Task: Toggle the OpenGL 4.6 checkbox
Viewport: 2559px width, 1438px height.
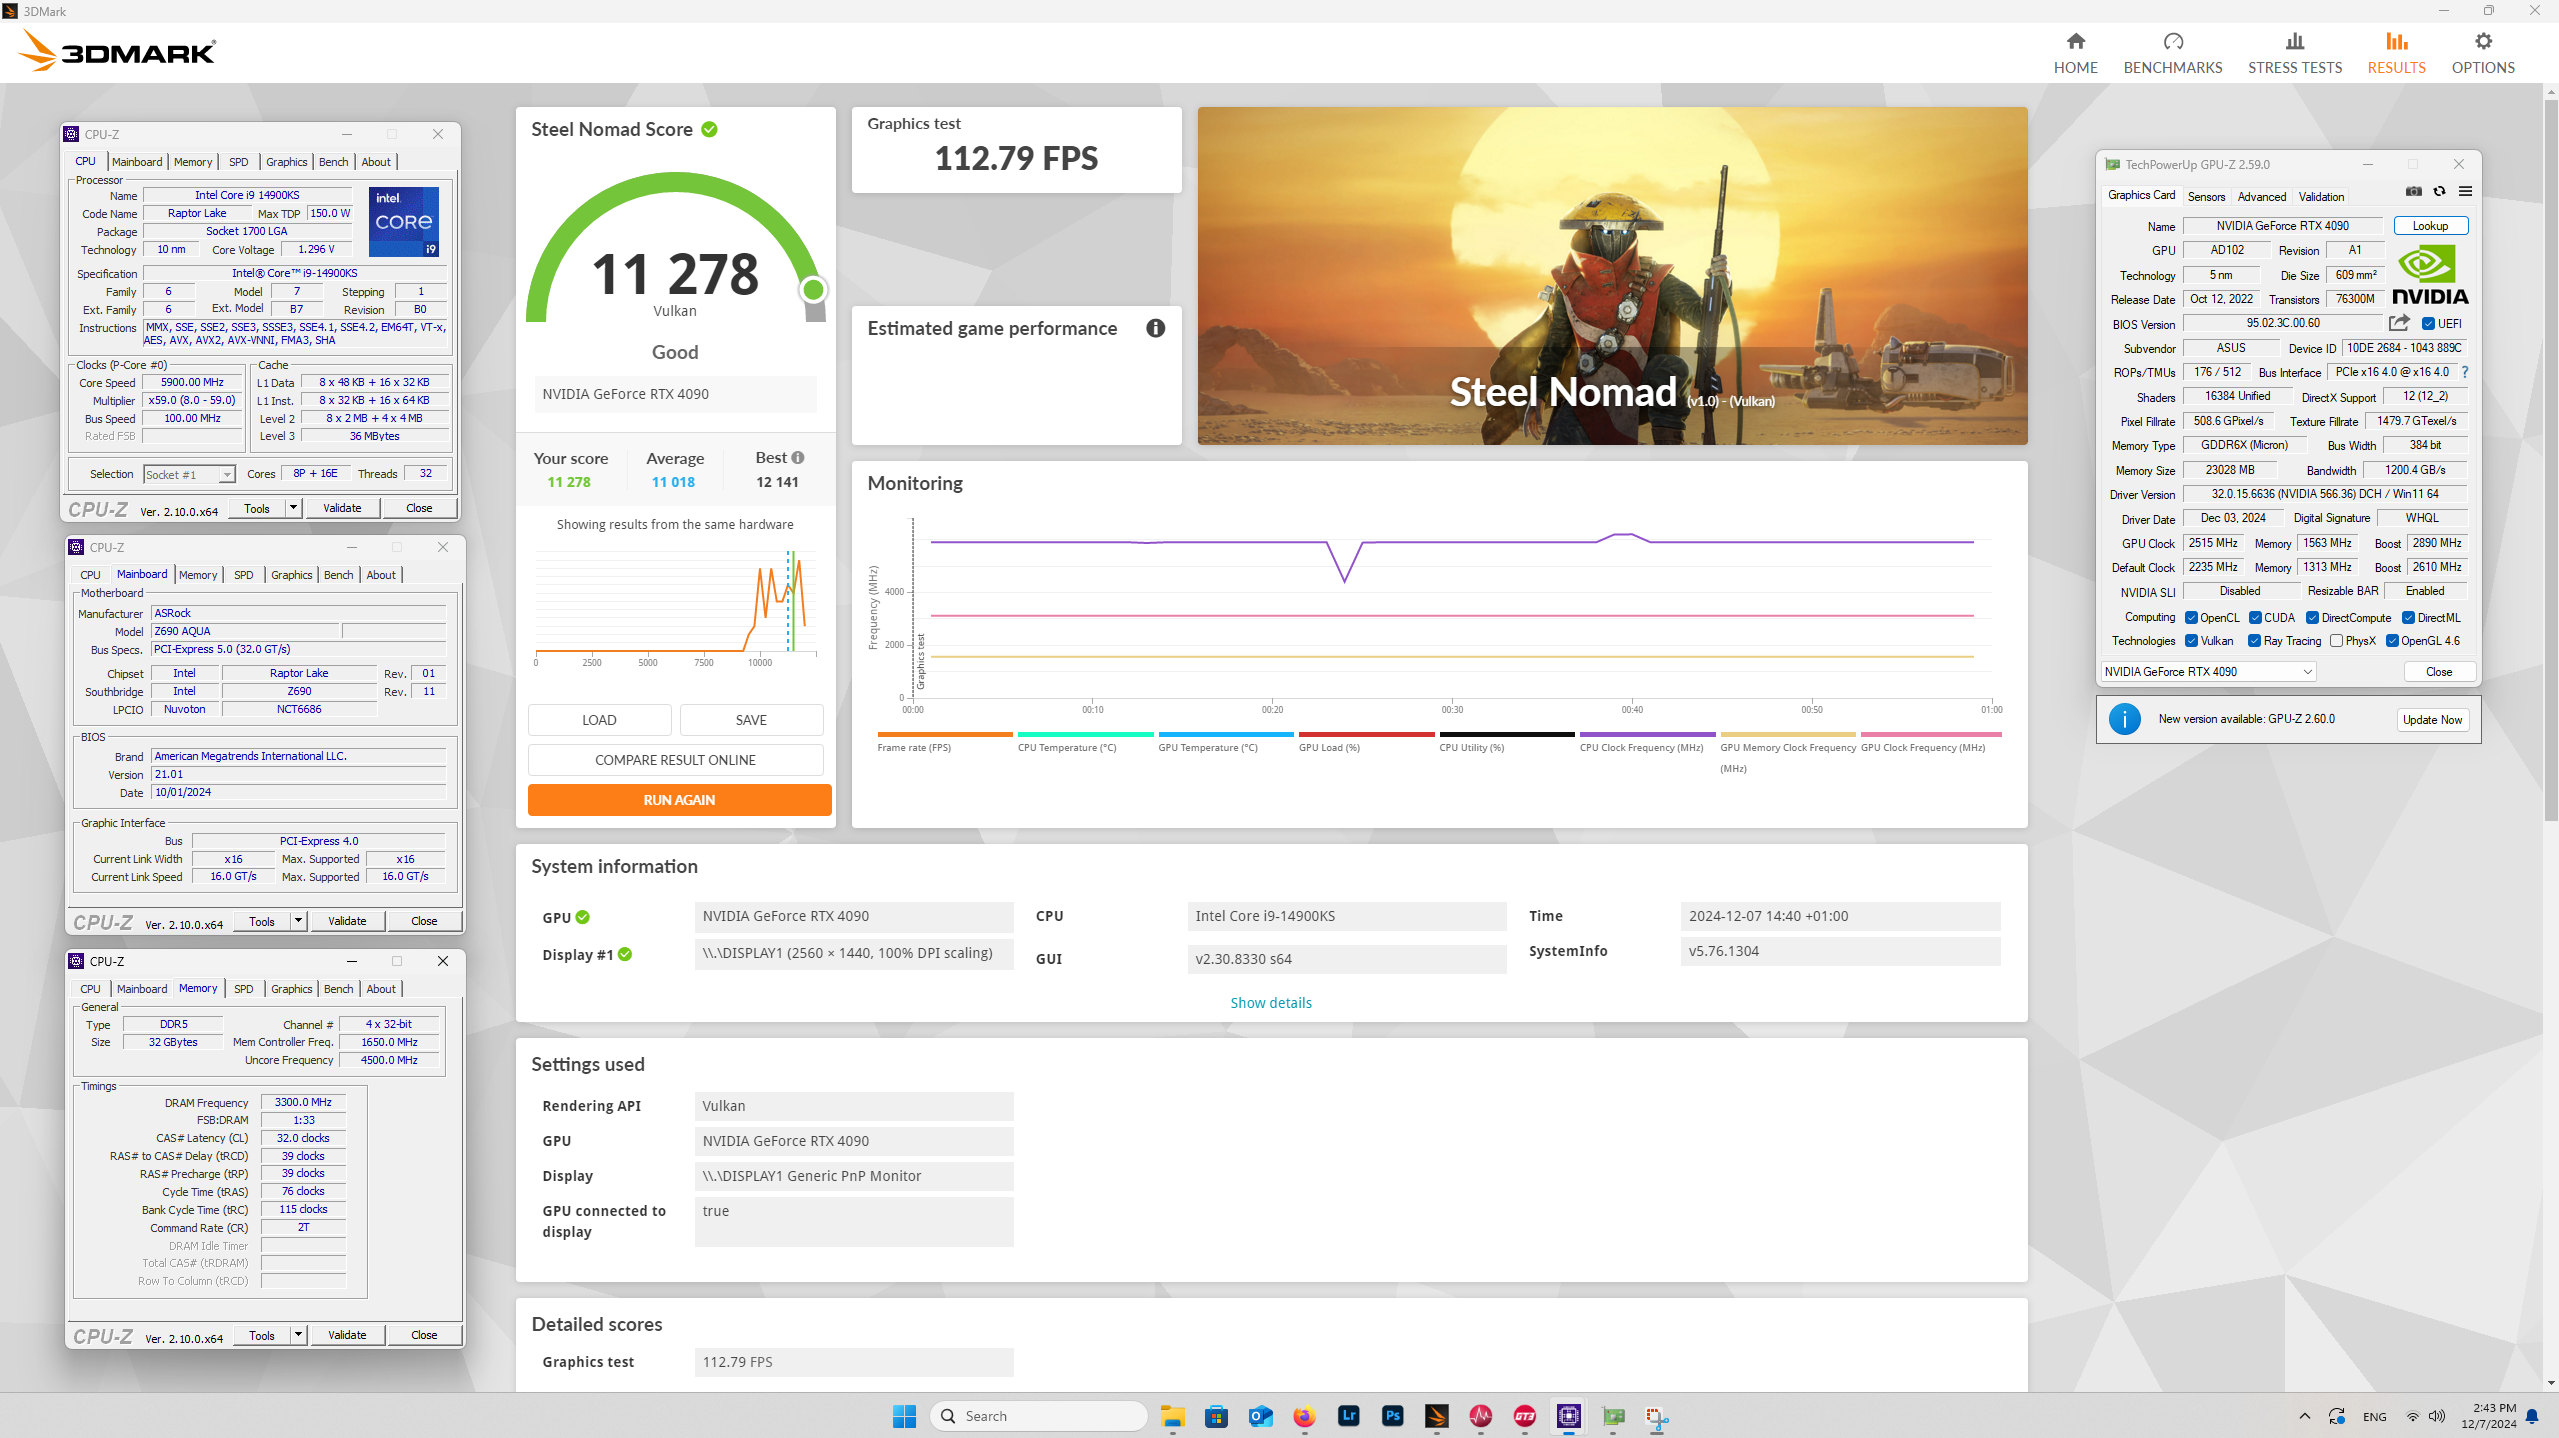Action: [x=2392, y=641]
